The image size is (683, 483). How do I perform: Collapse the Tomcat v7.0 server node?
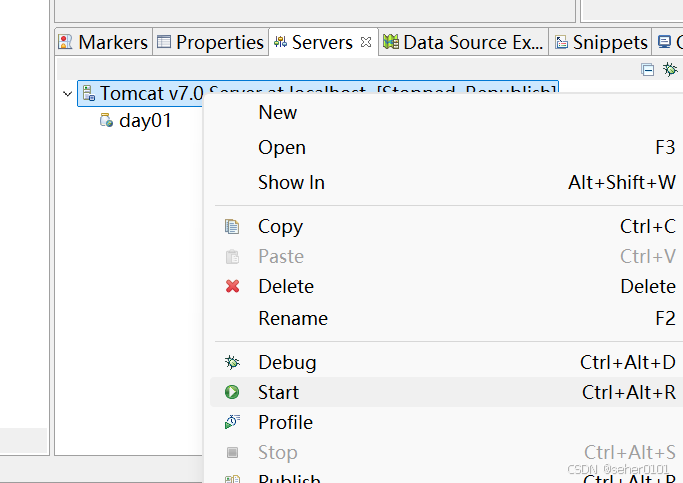[68, 94]
